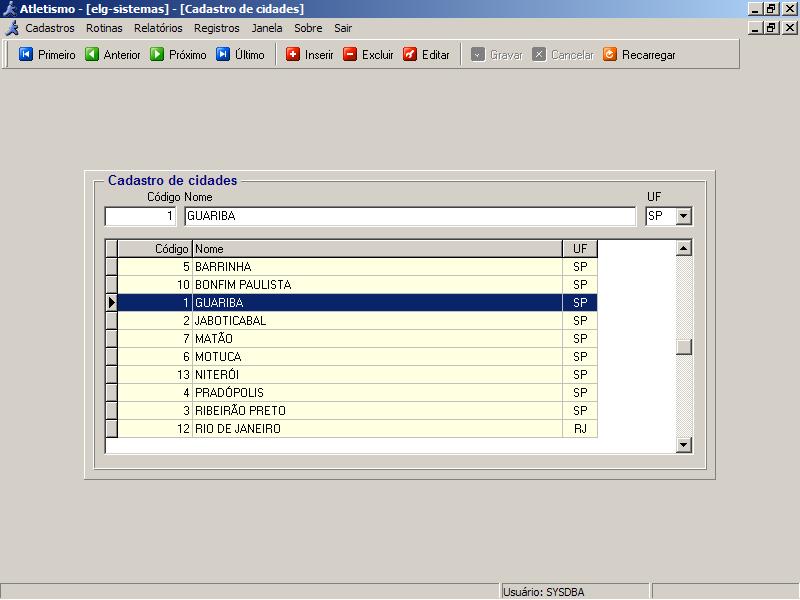Minimize the inner child window
This screenshot has width=800, height=600.
pyautogui.click(x=756, y=28)
